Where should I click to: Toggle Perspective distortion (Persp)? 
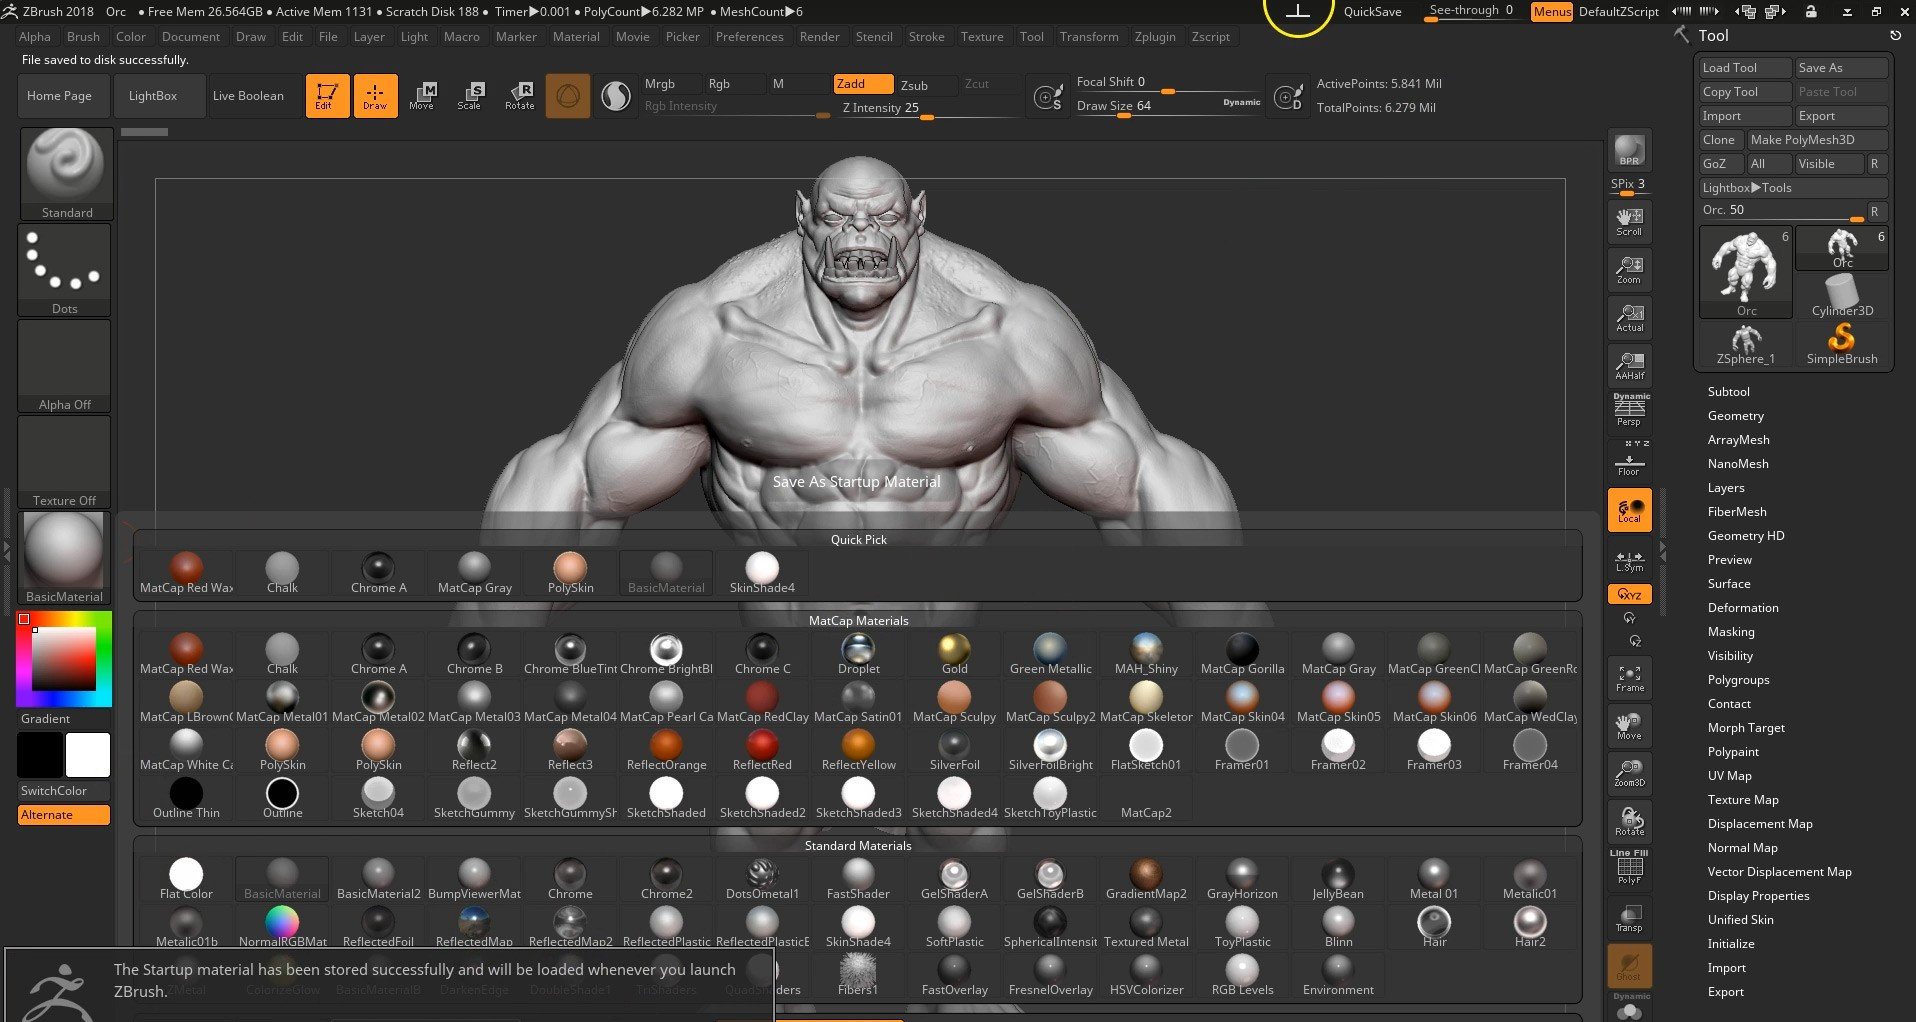(1629, 411)
